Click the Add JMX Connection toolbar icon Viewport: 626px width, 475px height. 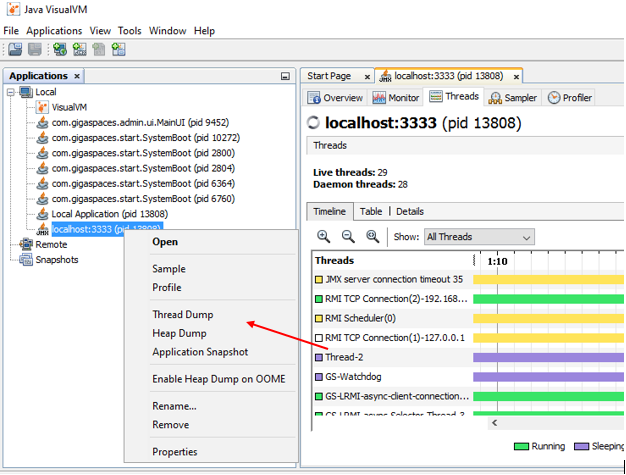[x=80, y=49]
